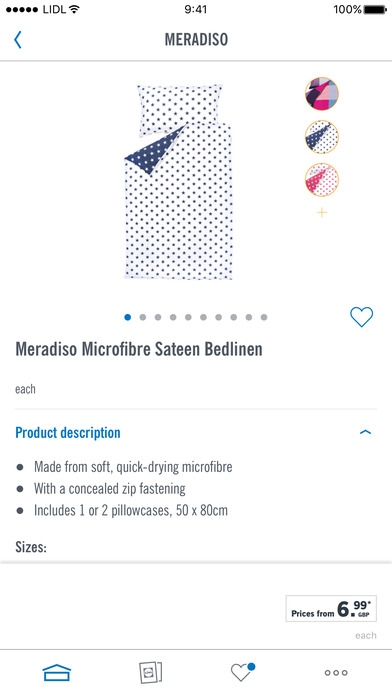This screenshot has width=392, height=696.
Task: Jump to second image pagination dot
Action: (143, 317)
